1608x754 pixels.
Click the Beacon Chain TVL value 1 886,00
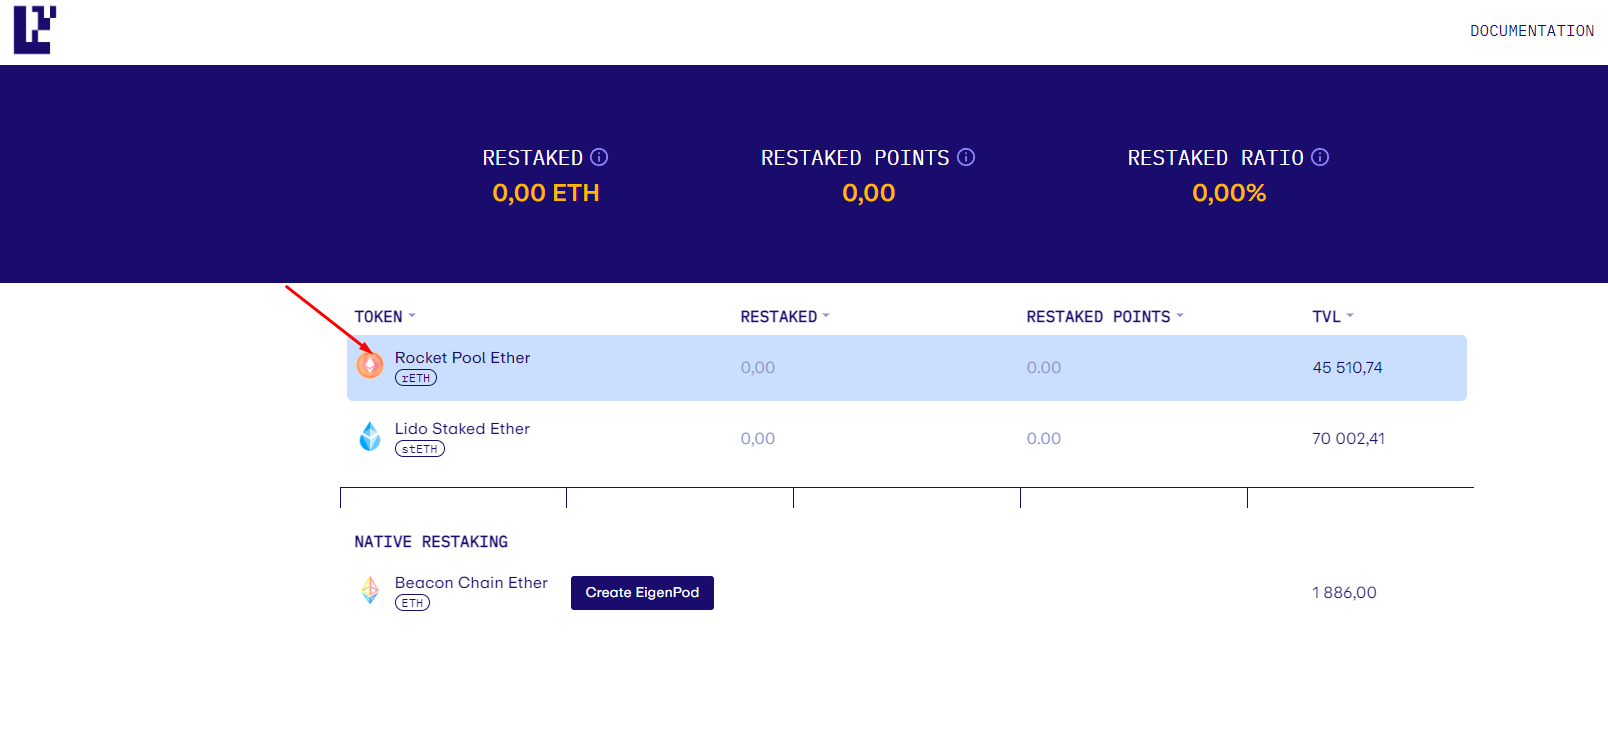pyautogui.click(x=1344, y=593)
